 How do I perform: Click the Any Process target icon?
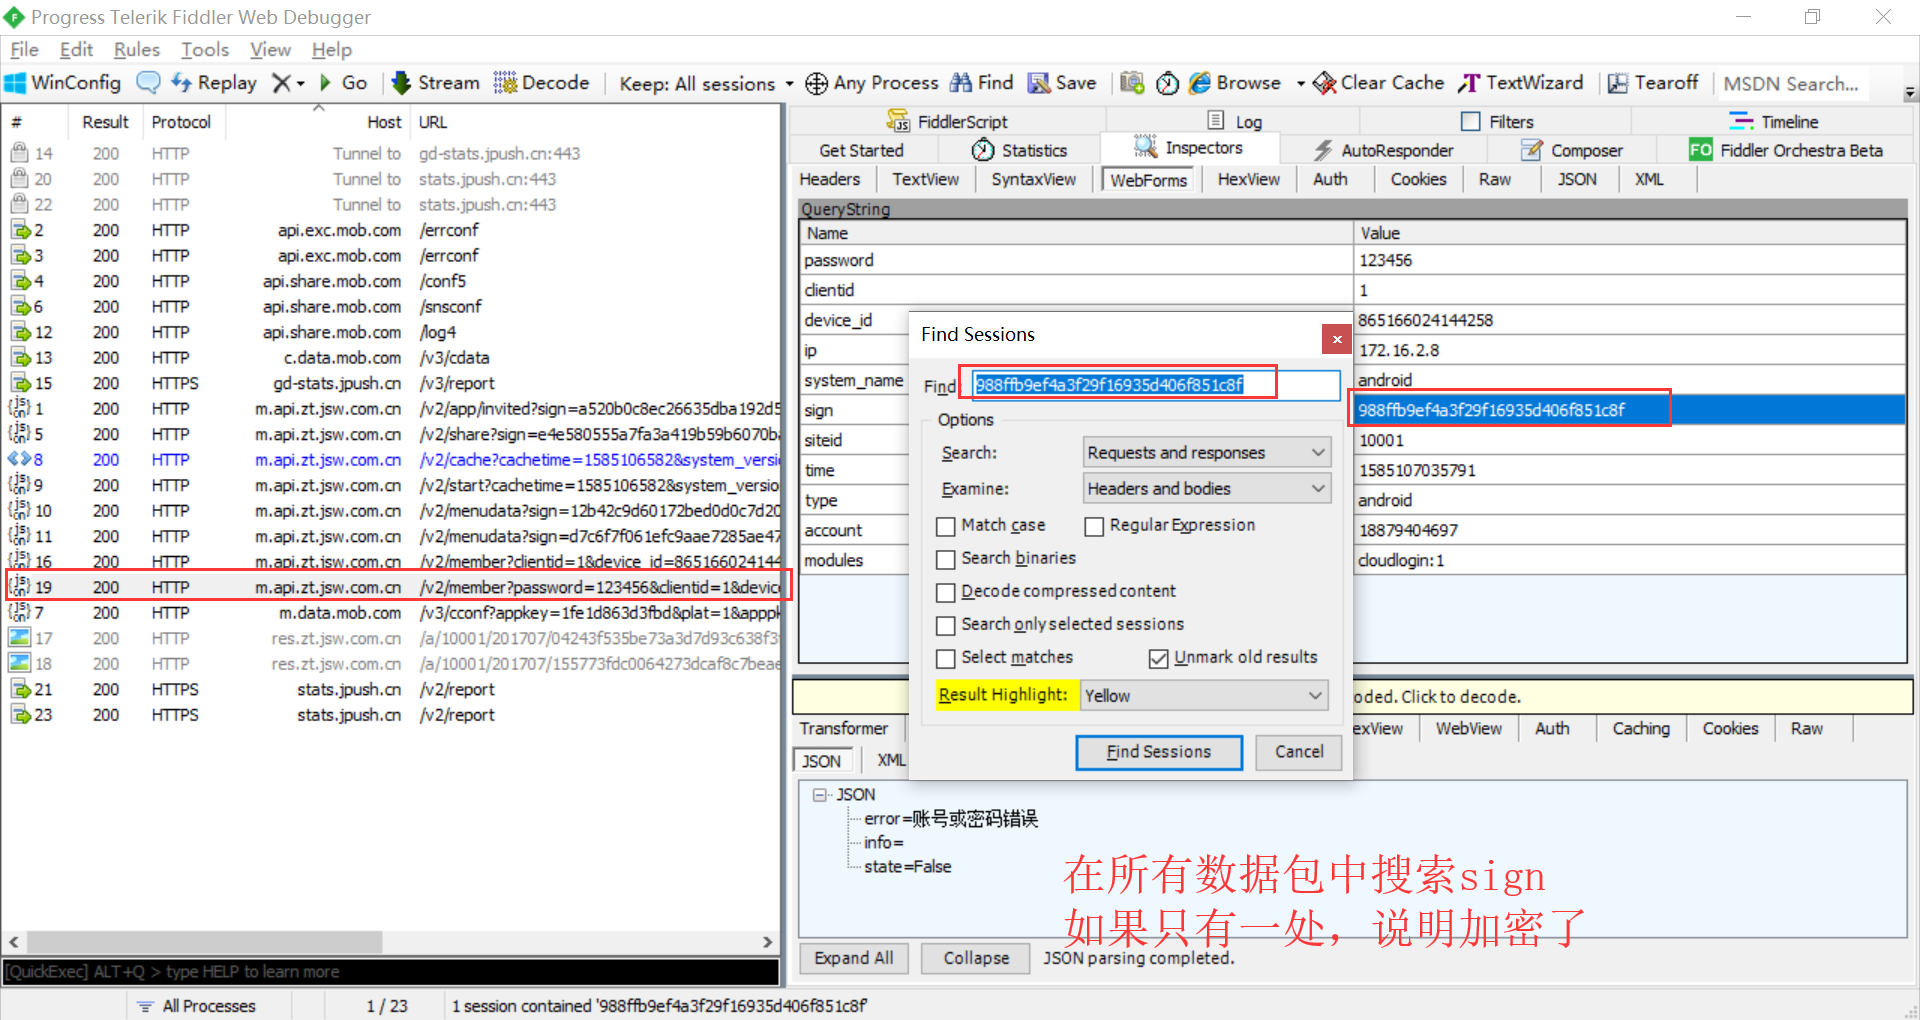point(816,83)
